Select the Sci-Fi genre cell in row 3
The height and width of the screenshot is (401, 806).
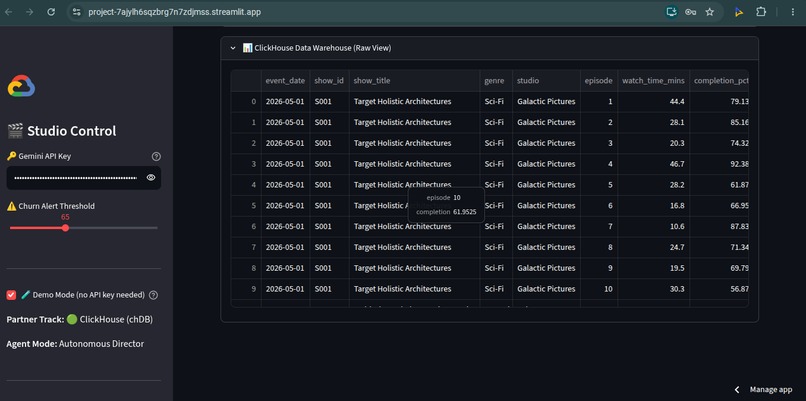click(x=496, y=164)
